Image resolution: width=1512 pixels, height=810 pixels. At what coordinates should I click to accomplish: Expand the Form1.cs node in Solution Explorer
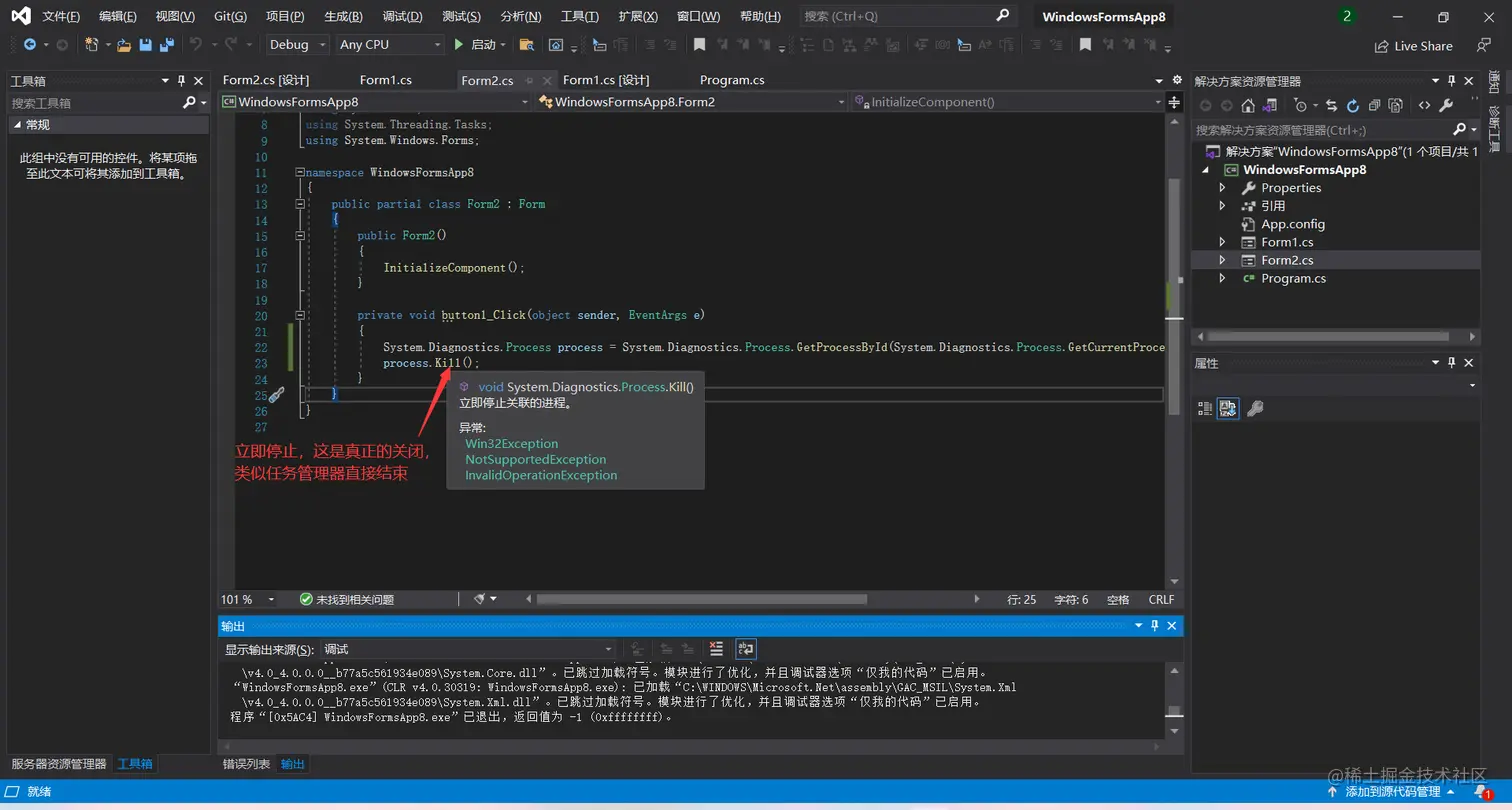(x=1222, y=242)
